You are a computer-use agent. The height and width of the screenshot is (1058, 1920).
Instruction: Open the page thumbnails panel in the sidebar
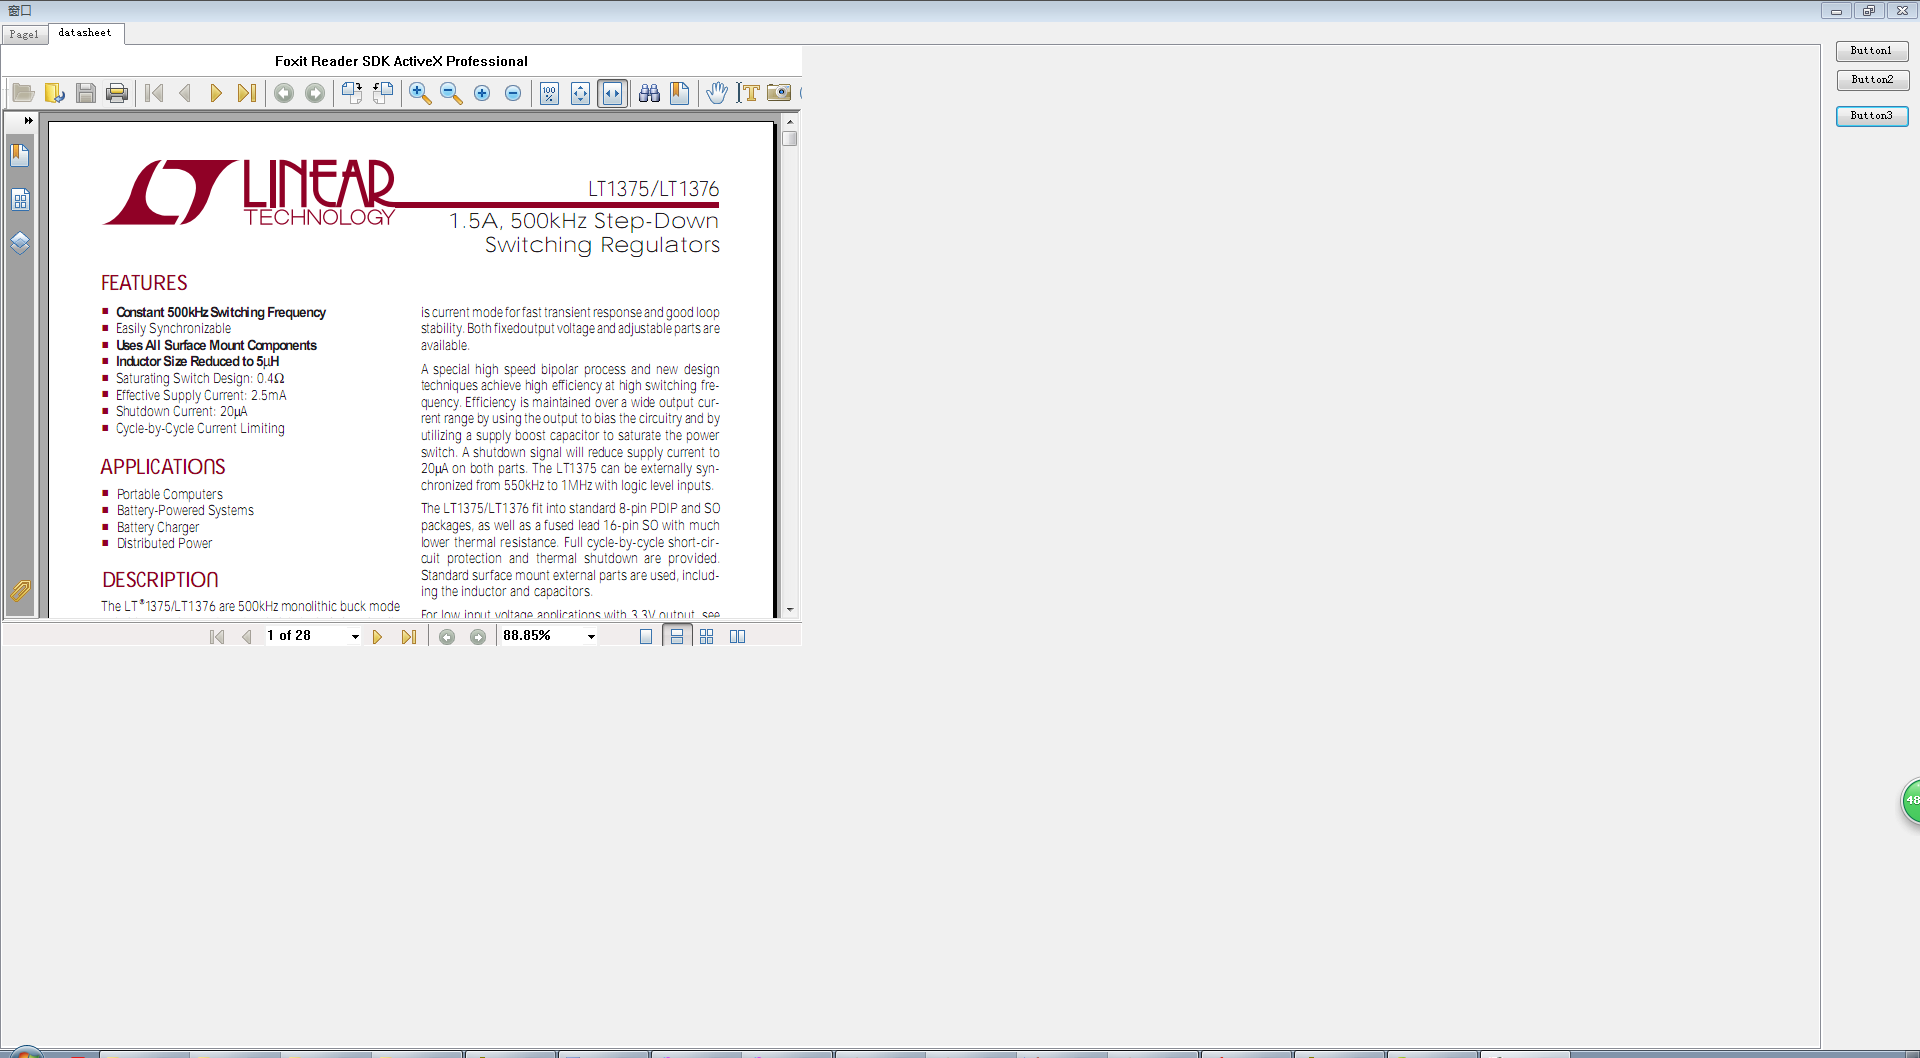click(20, 199)
